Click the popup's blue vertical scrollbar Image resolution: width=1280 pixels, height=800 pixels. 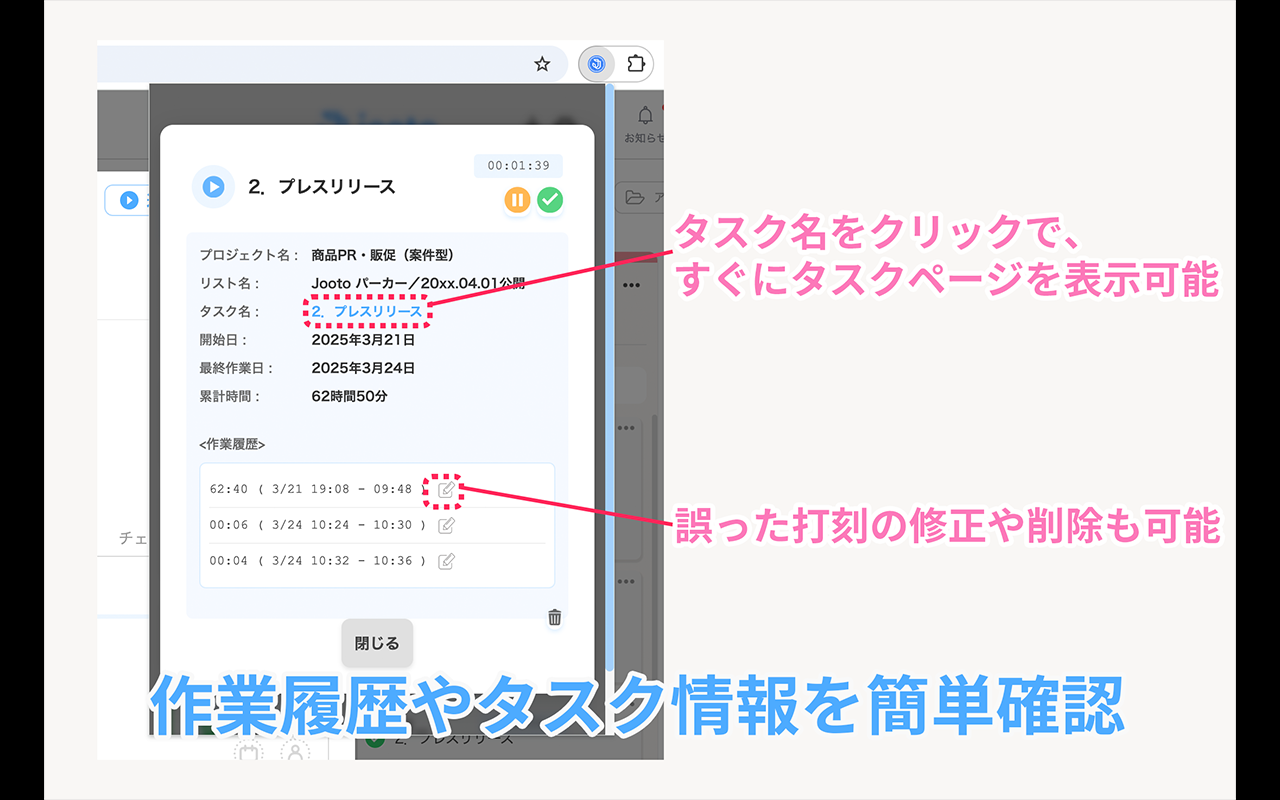coord(610,380)
